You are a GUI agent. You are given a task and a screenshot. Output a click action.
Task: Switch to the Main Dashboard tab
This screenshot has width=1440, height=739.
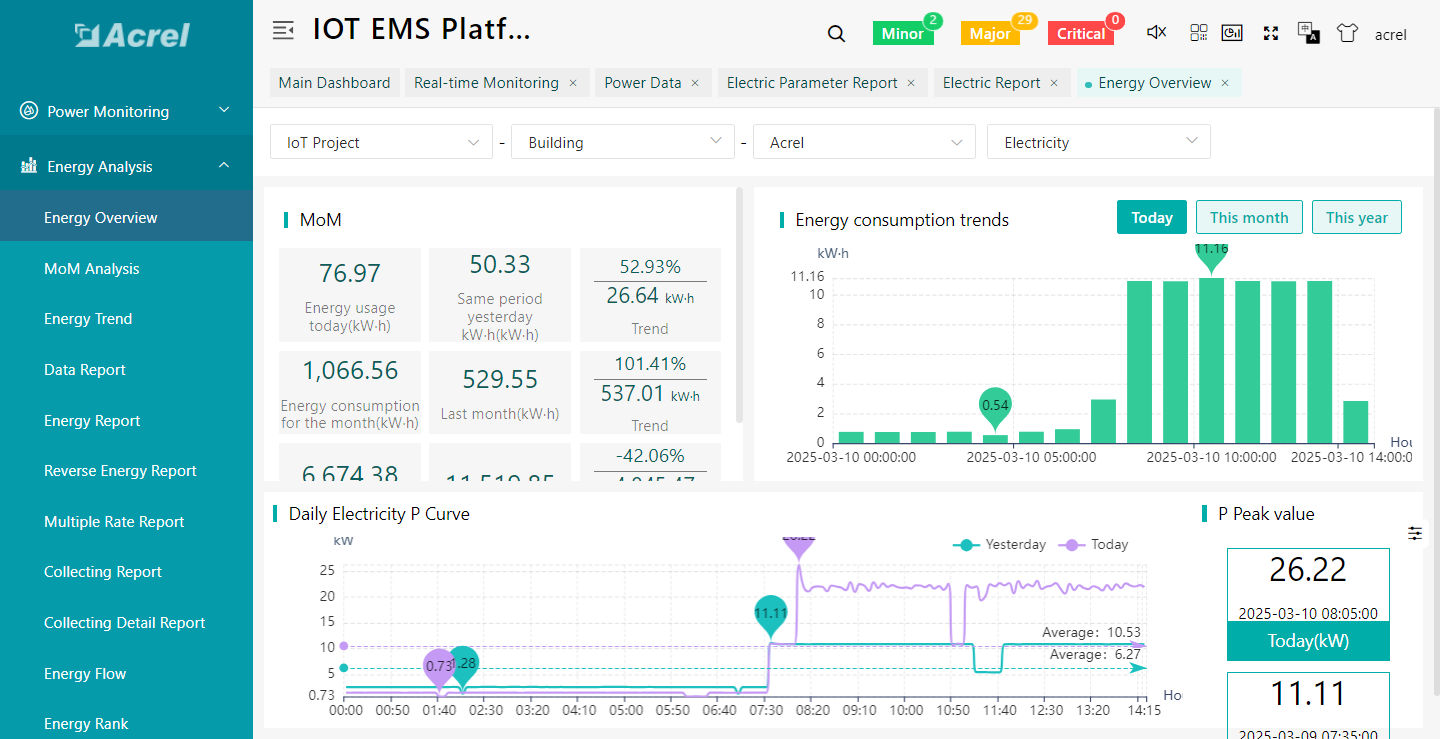click(x=335, y=83)
